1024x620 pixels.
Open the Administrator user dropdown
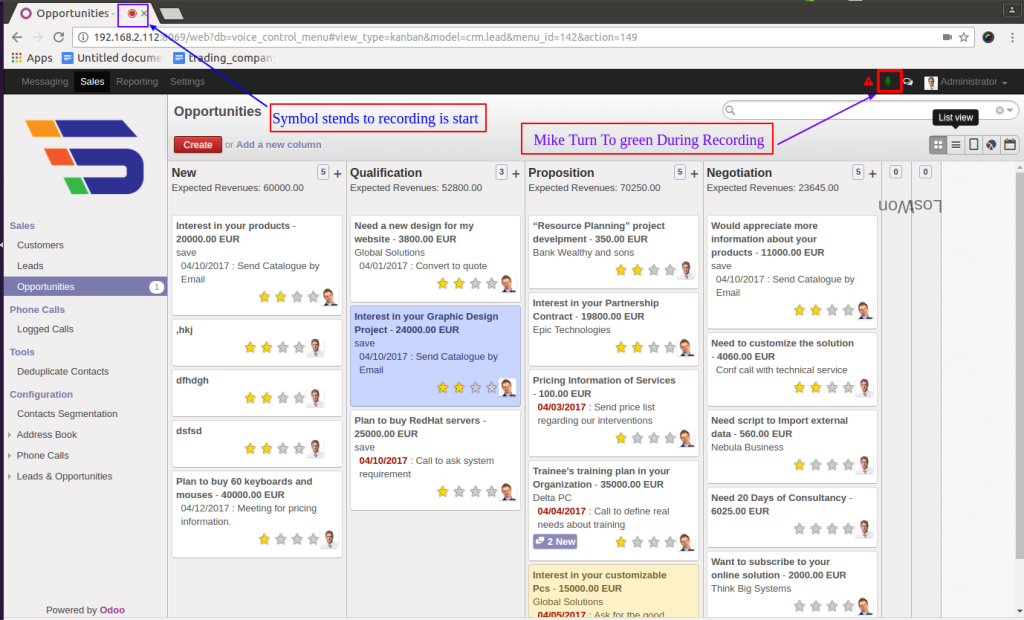click(x=966, y=82)
